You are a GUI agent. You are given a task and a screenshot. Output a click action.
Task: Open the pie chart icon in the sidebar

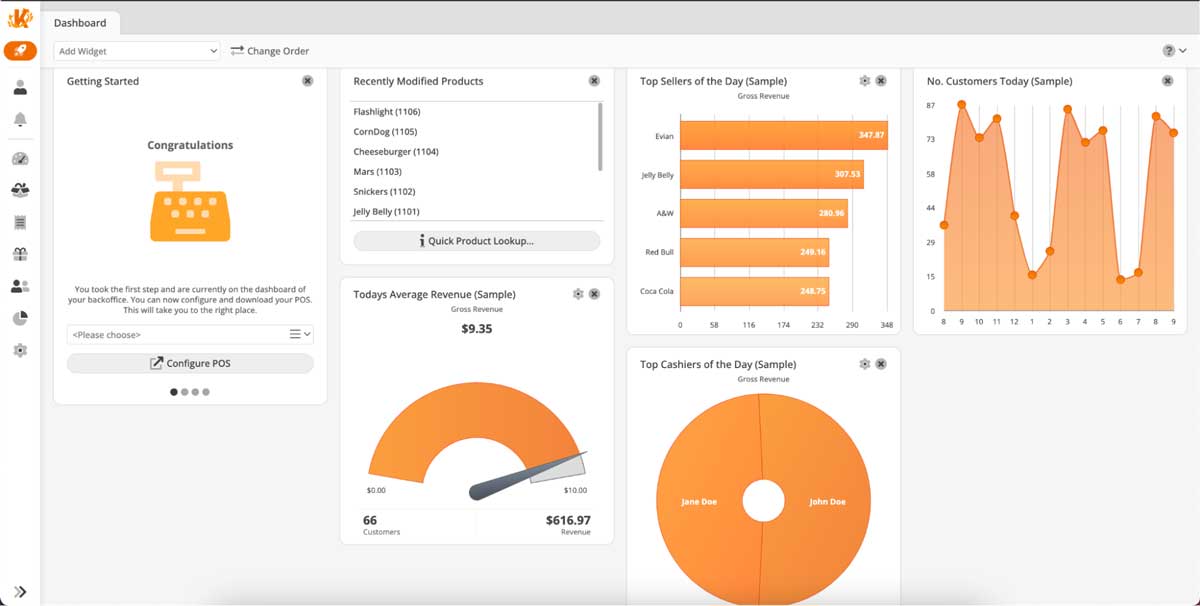tap(21, 318)
